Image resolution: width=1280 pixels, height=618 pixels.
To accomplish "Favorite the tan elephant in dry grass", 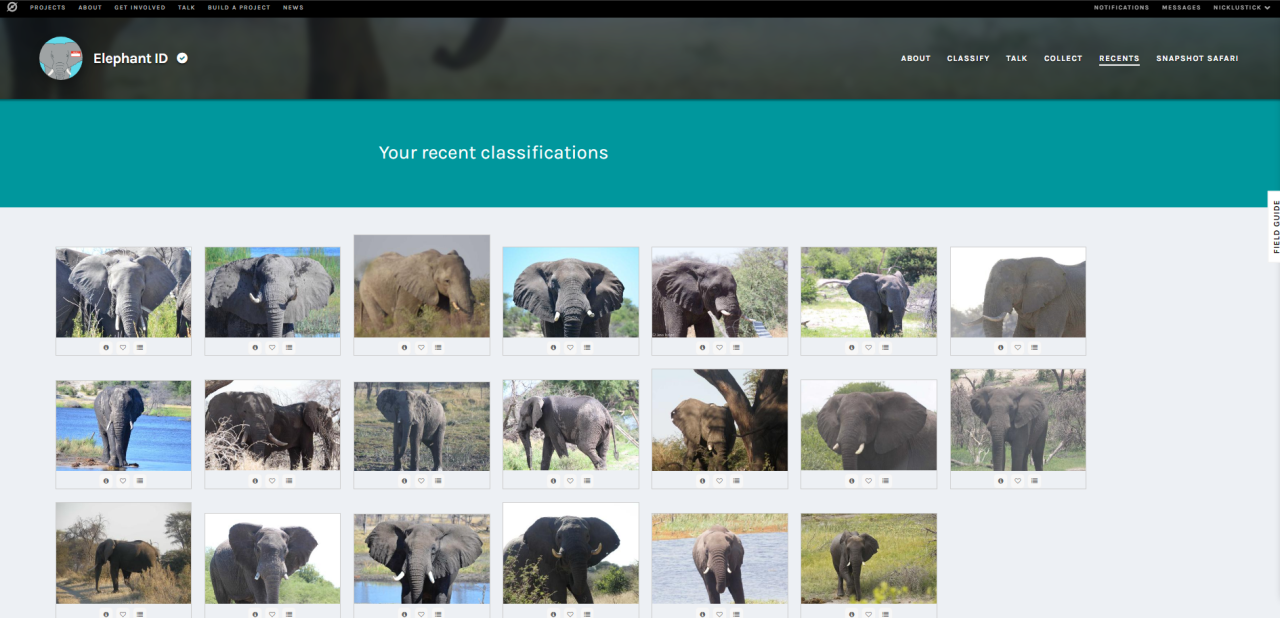I will [x=421, y=347].
